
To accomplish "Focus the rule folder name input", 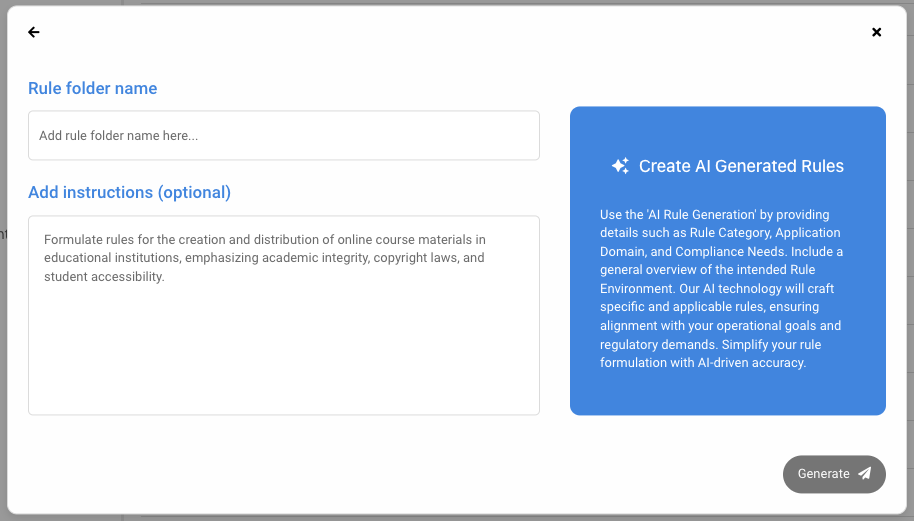I will [x=284, y=136].
